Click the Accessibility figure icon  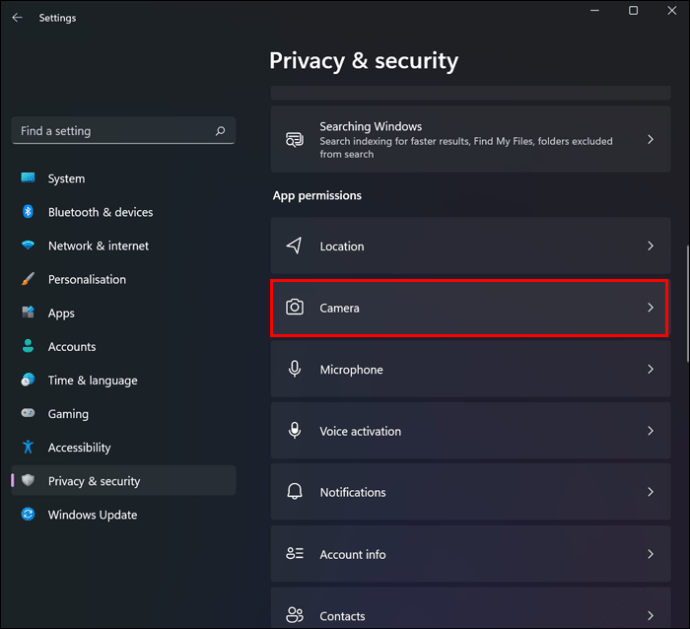(28, 447)
